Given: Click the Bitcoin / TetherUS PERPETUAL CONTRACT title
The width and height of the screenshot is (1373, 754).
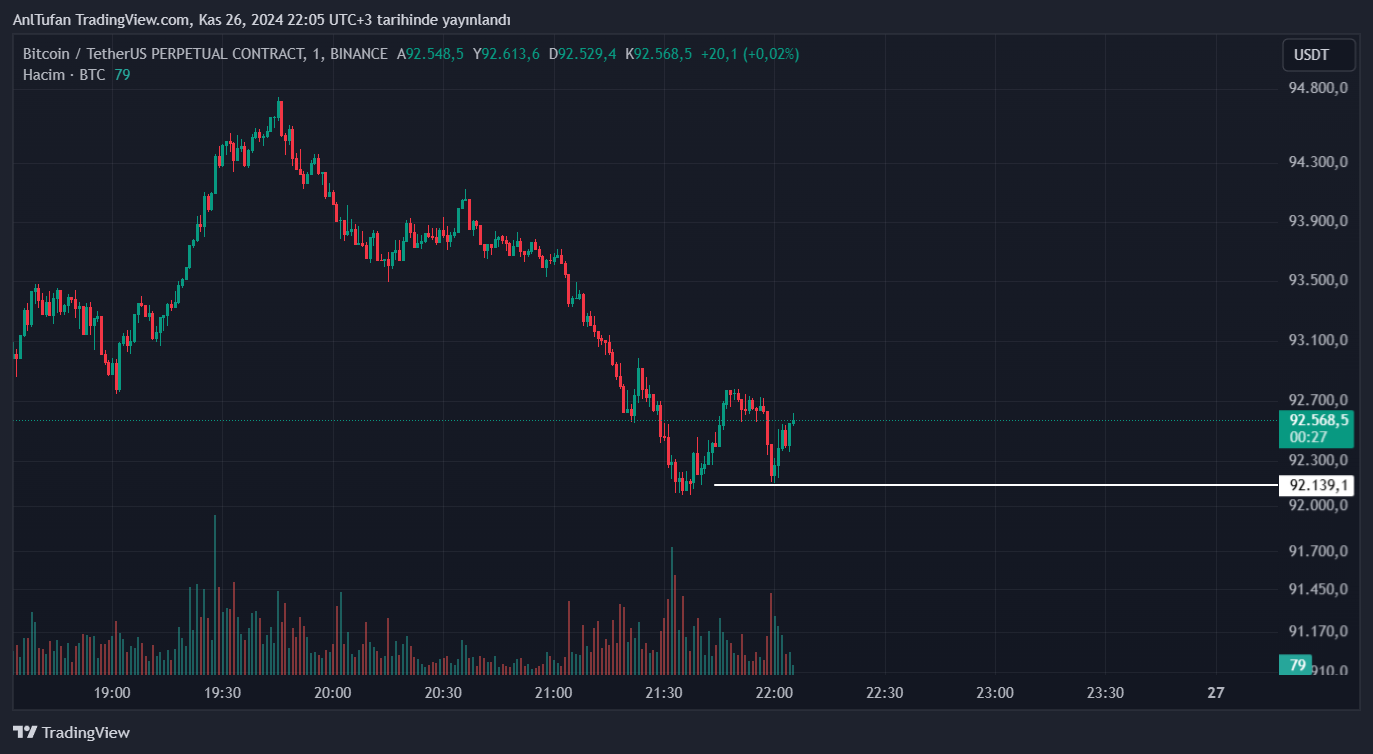Looking at the screenshot, I should click(x=162, y=54).
